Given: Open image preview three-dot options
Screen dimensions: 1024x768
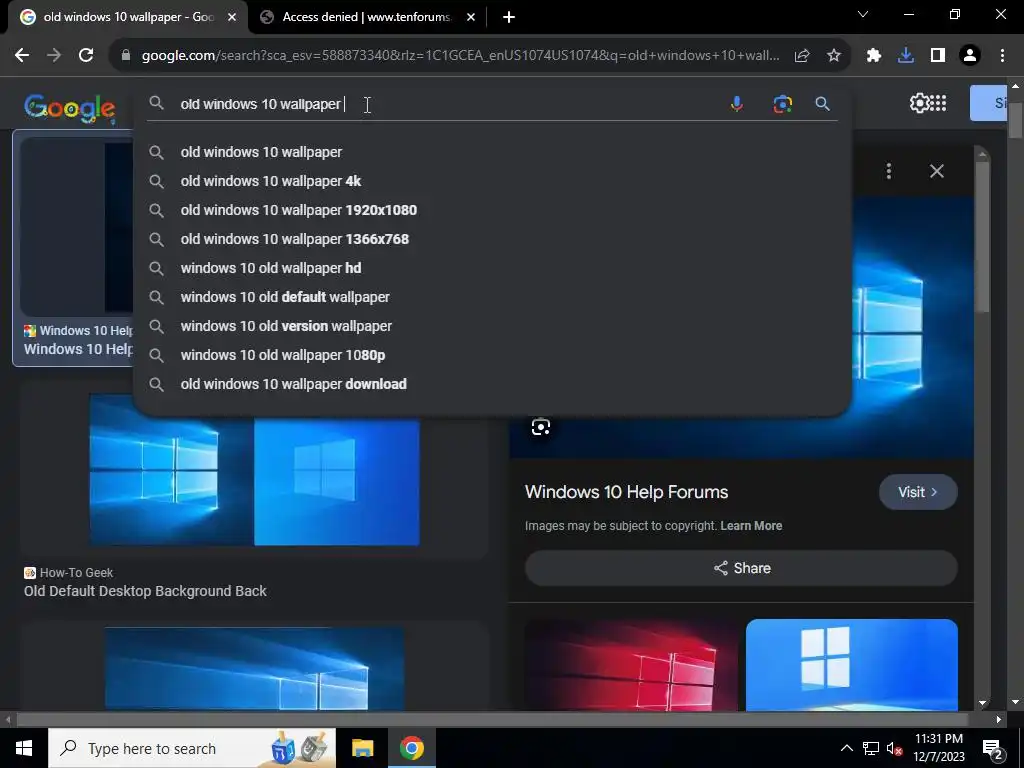Looking at the screenshot, I should click(889, 171).
